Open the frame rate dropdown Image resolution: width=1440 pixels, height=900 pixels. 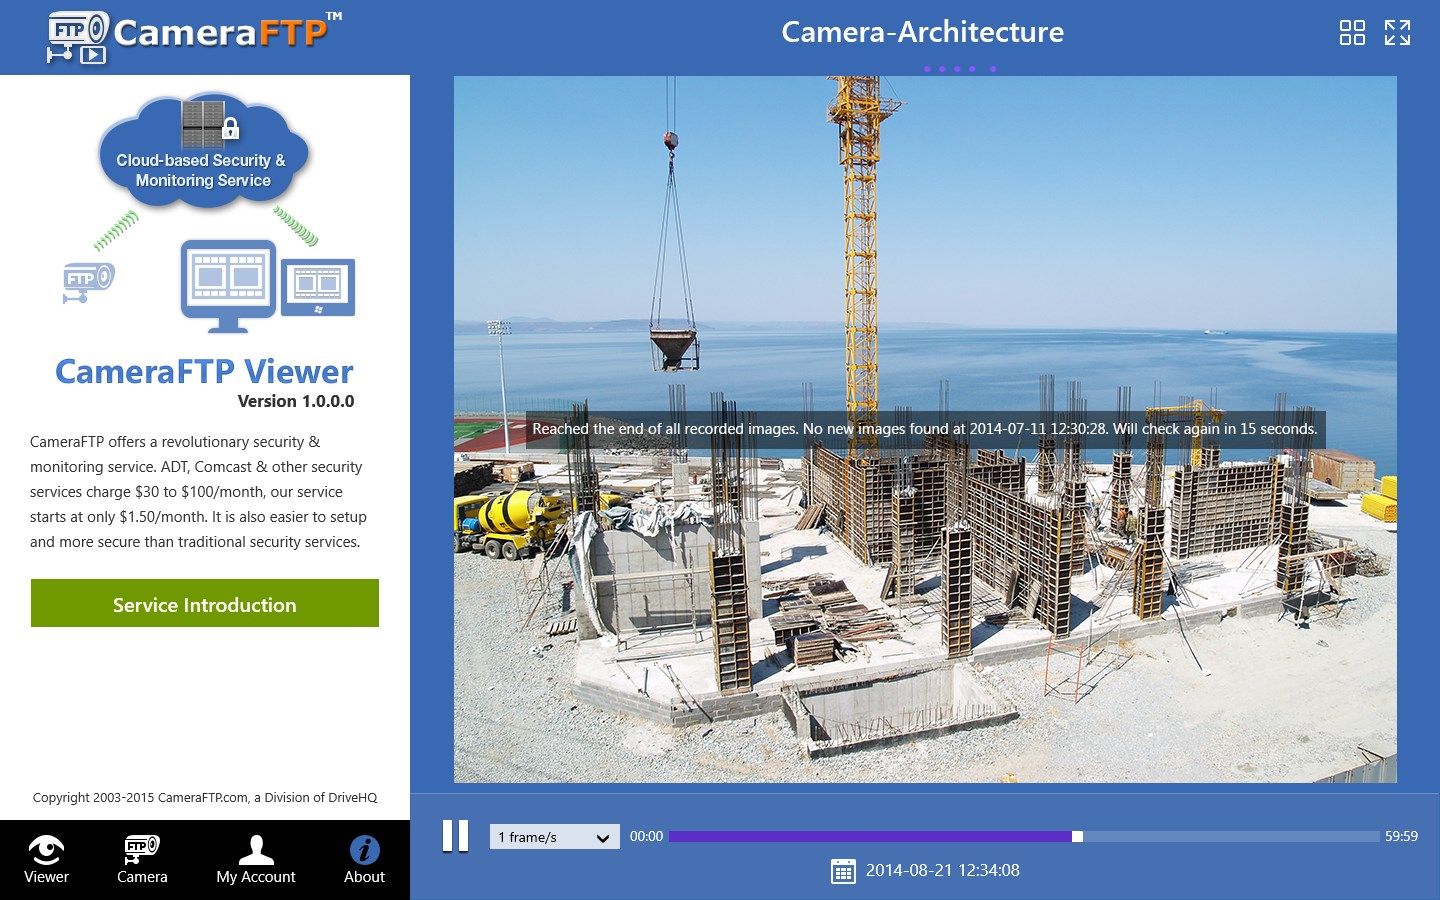click(x=554, y=837)
